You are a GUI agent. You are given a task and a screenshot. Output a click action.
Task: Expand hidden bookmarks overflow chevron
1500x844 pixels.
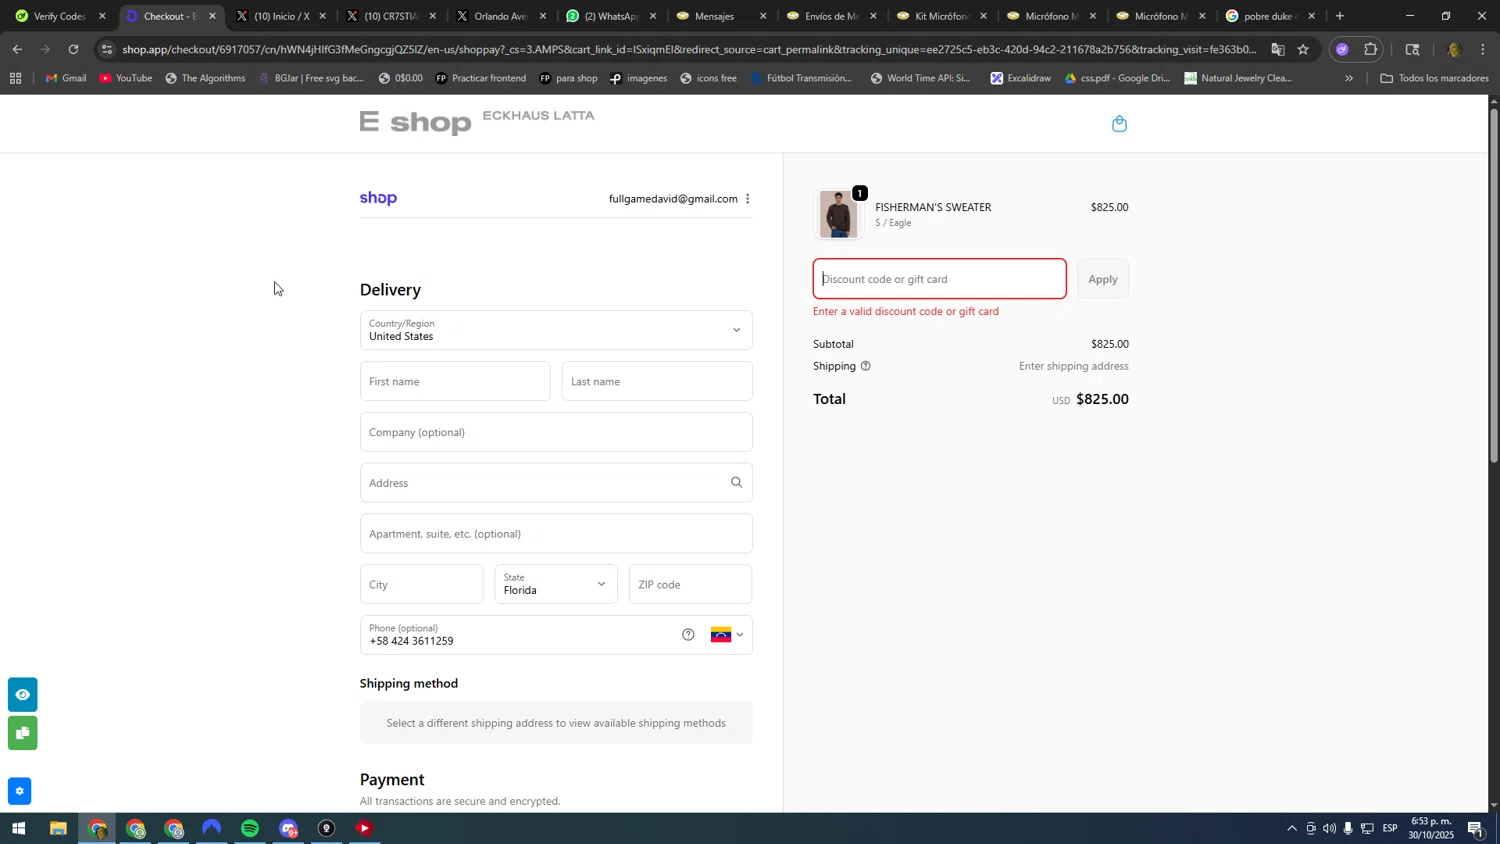[x=1348, y=78]
